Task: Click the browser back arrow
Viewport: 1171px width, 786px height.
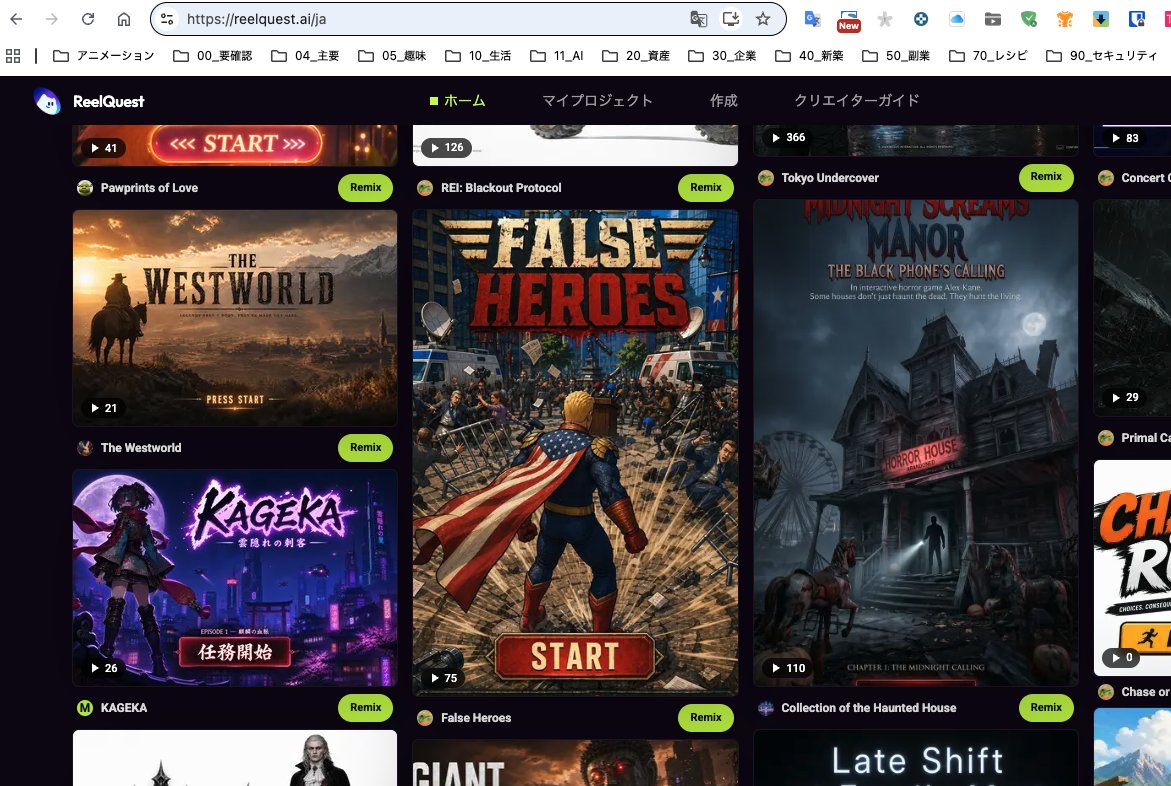Action: point(16,19)
